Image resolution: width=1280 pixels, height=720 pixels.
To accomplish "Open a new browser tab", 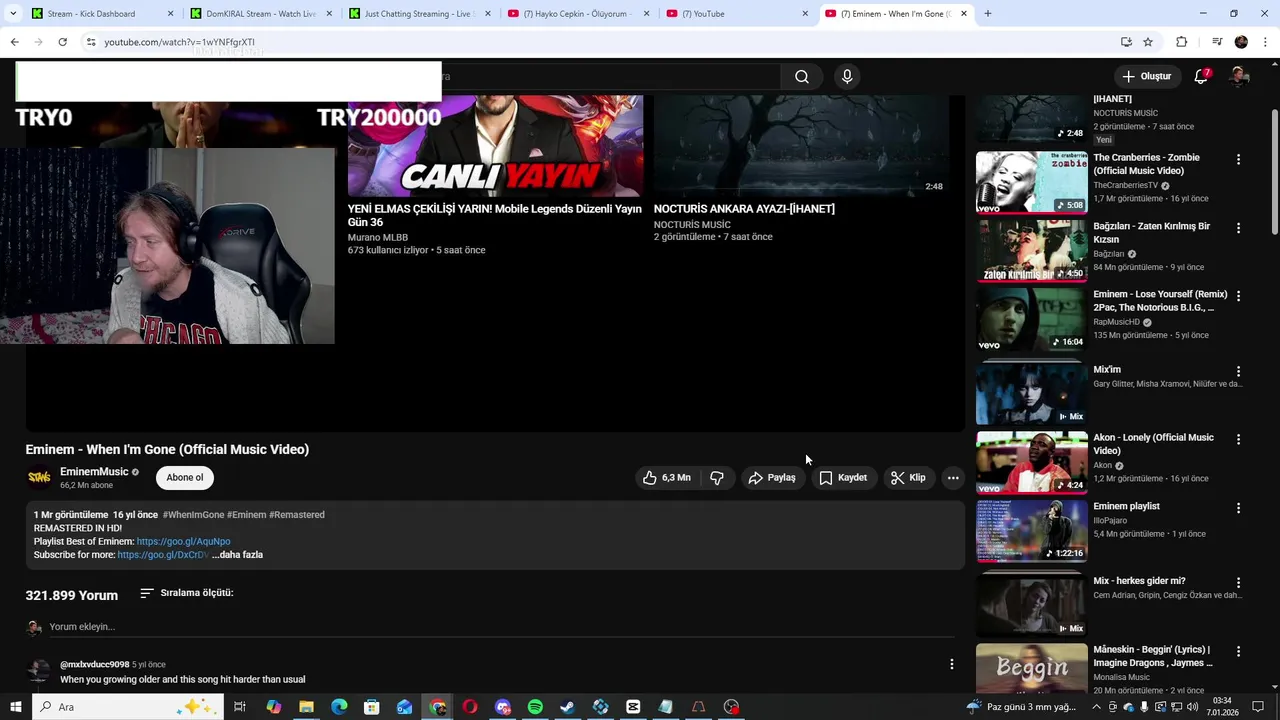I will tap(988, 14).
